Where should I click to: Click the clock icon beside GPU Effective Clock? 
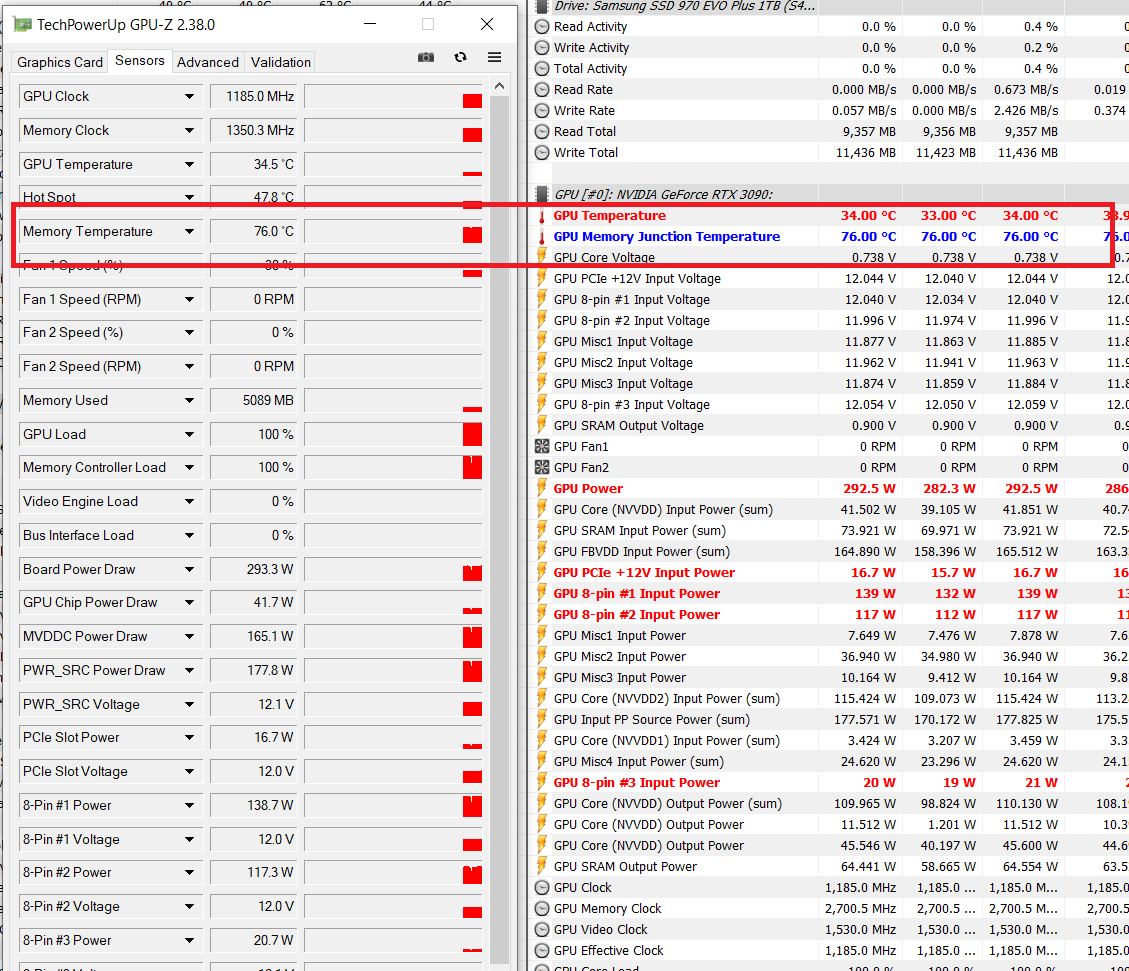(x=542, y=951)
